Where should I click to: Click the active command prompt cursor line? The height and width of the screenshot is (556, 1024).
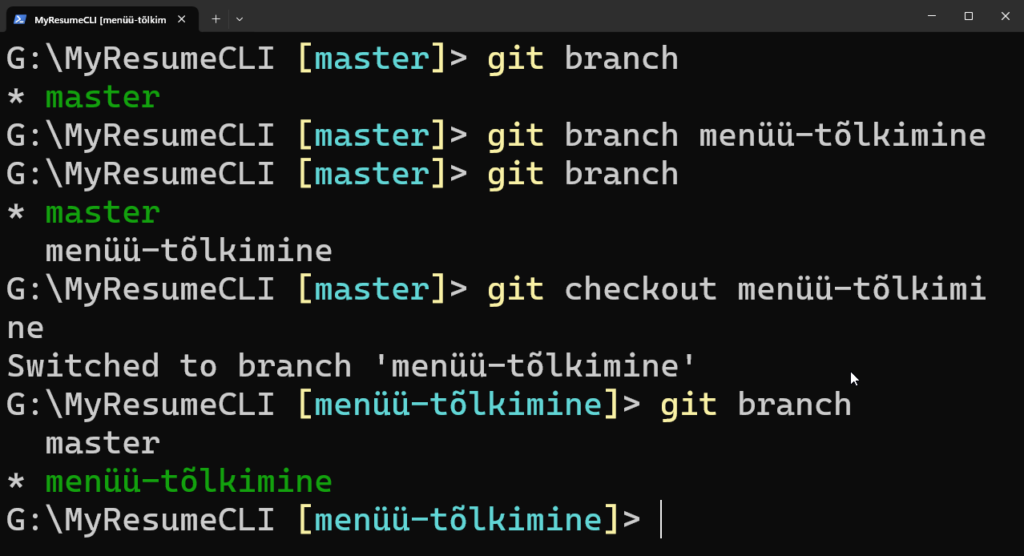[661, 520]
